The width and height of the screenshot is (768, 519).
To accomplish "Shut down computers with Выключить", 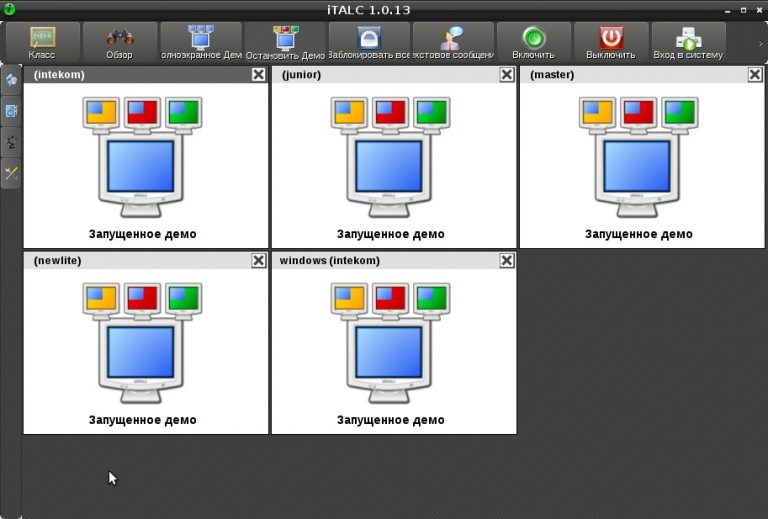I will [x=611, y=42].
